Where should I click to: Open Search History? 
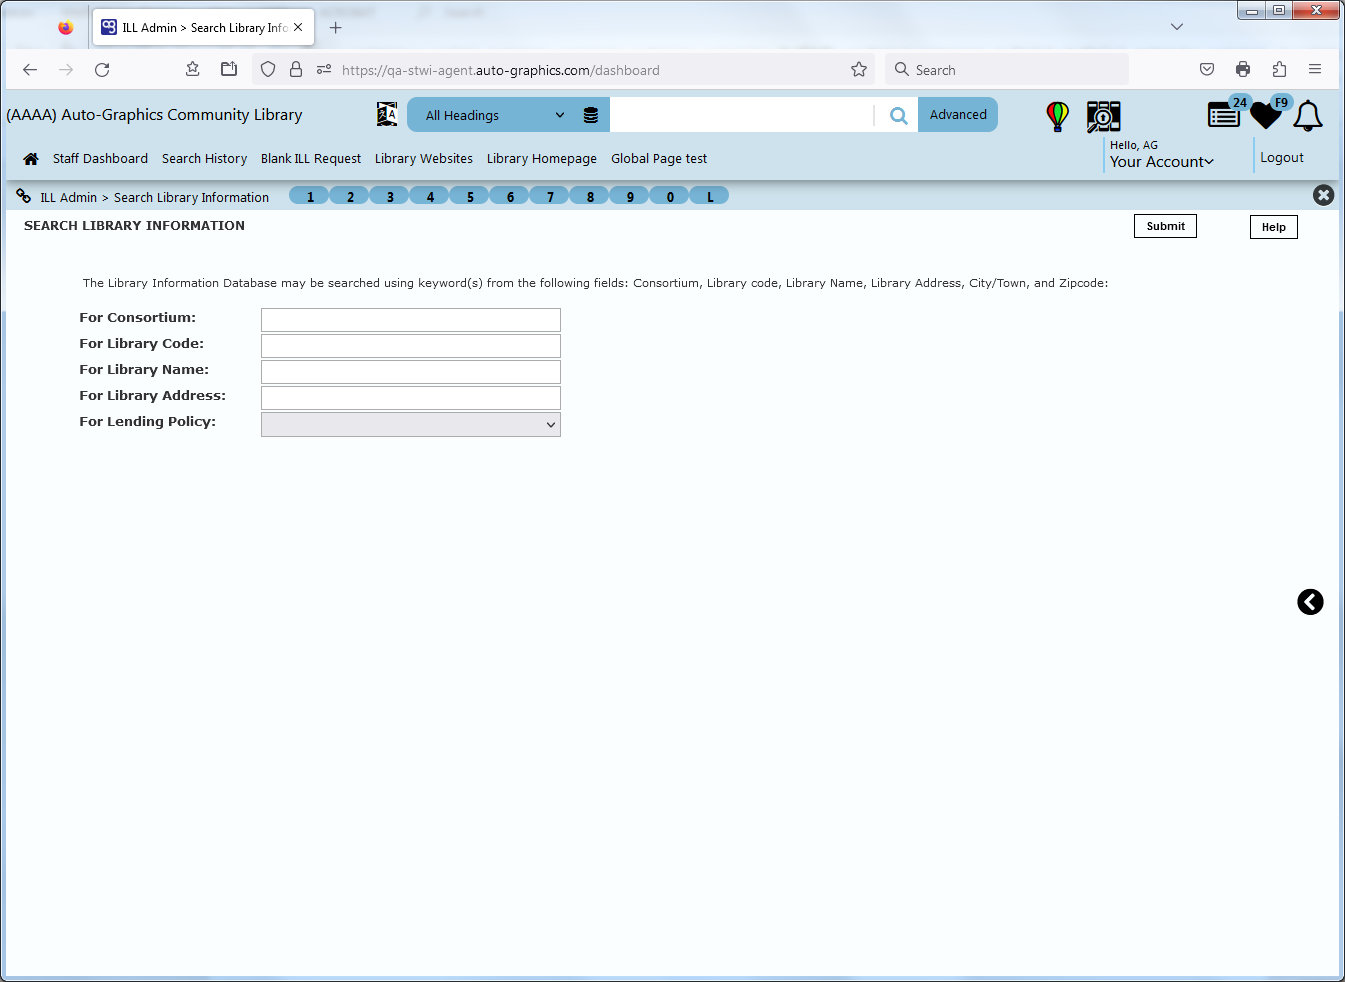pos(204,159)
